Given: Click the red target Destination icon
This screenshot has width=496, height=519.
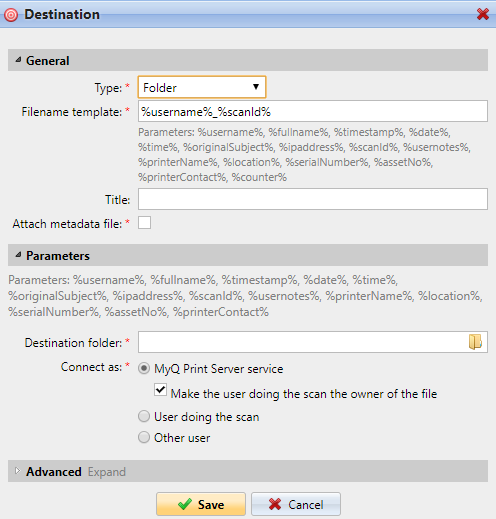Looking at the screenshot, I should click(11, 15).
